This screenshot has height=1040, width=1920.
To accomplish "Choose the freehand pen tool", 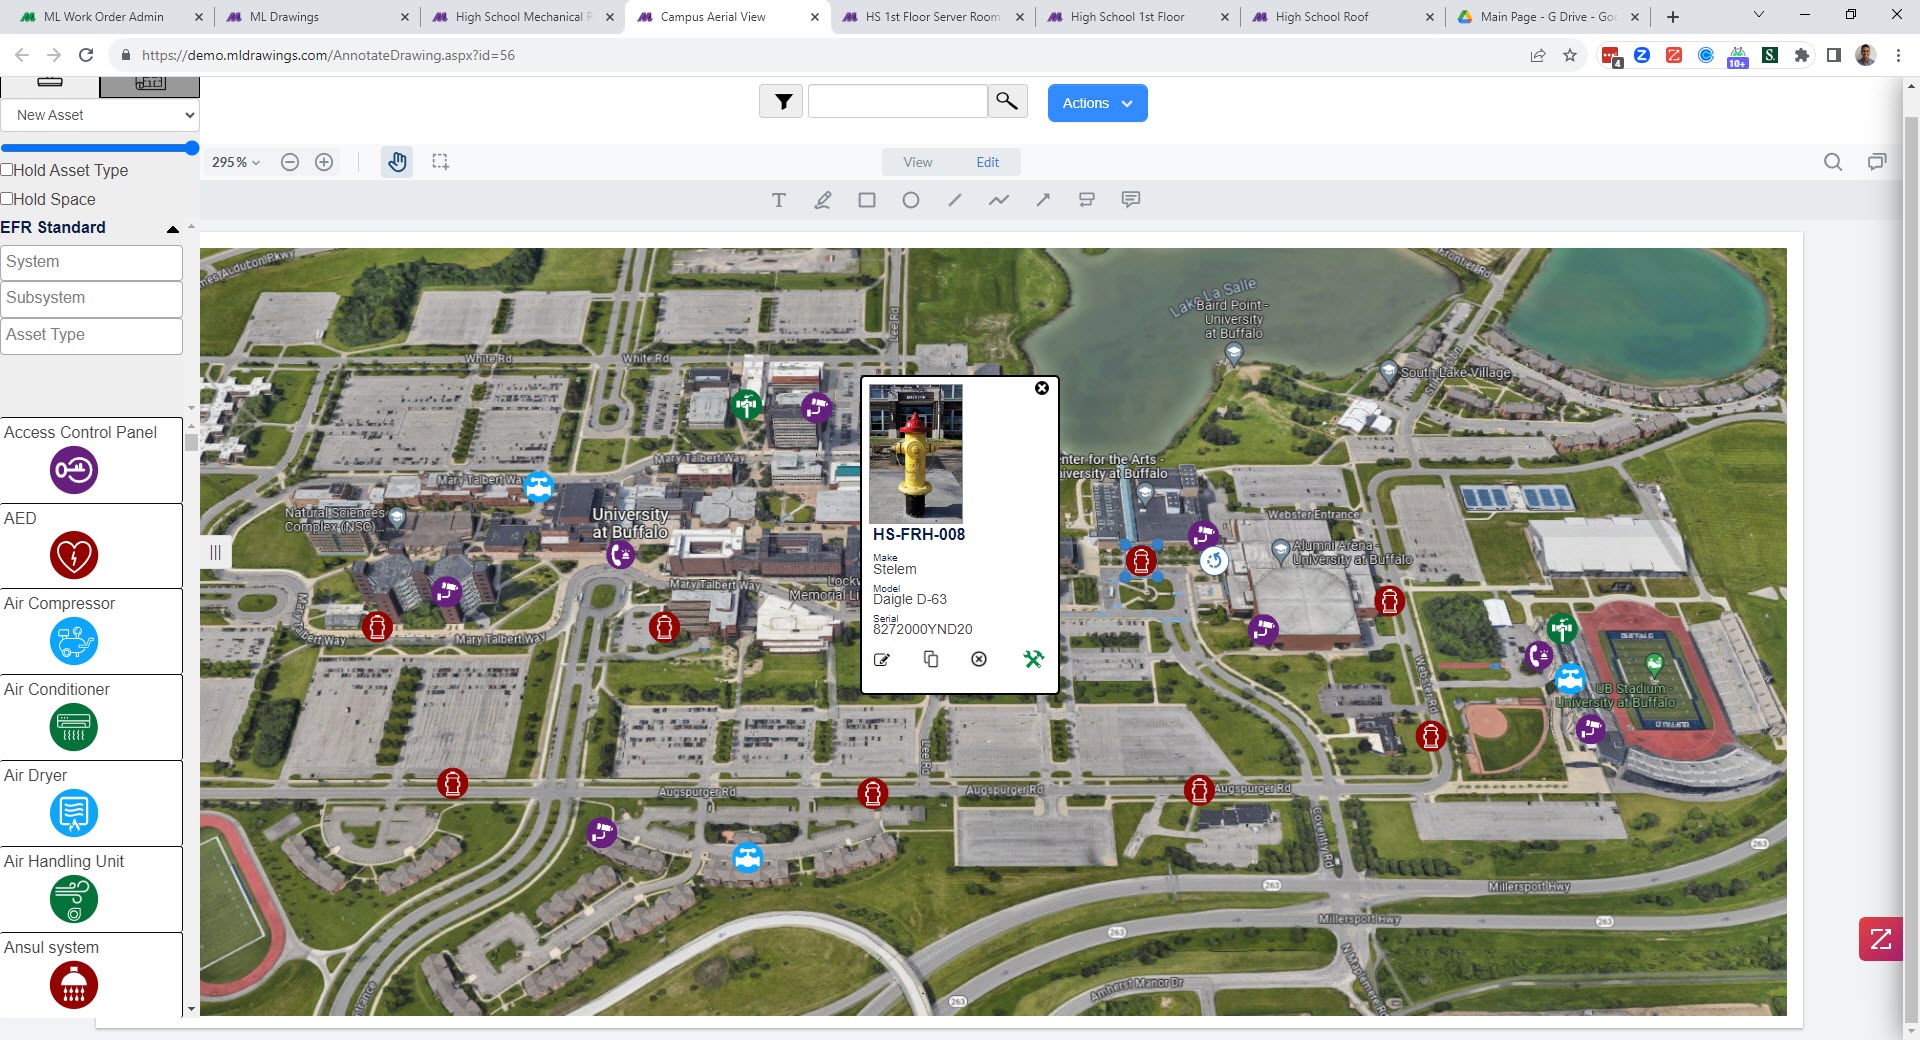I will point(823,200).
